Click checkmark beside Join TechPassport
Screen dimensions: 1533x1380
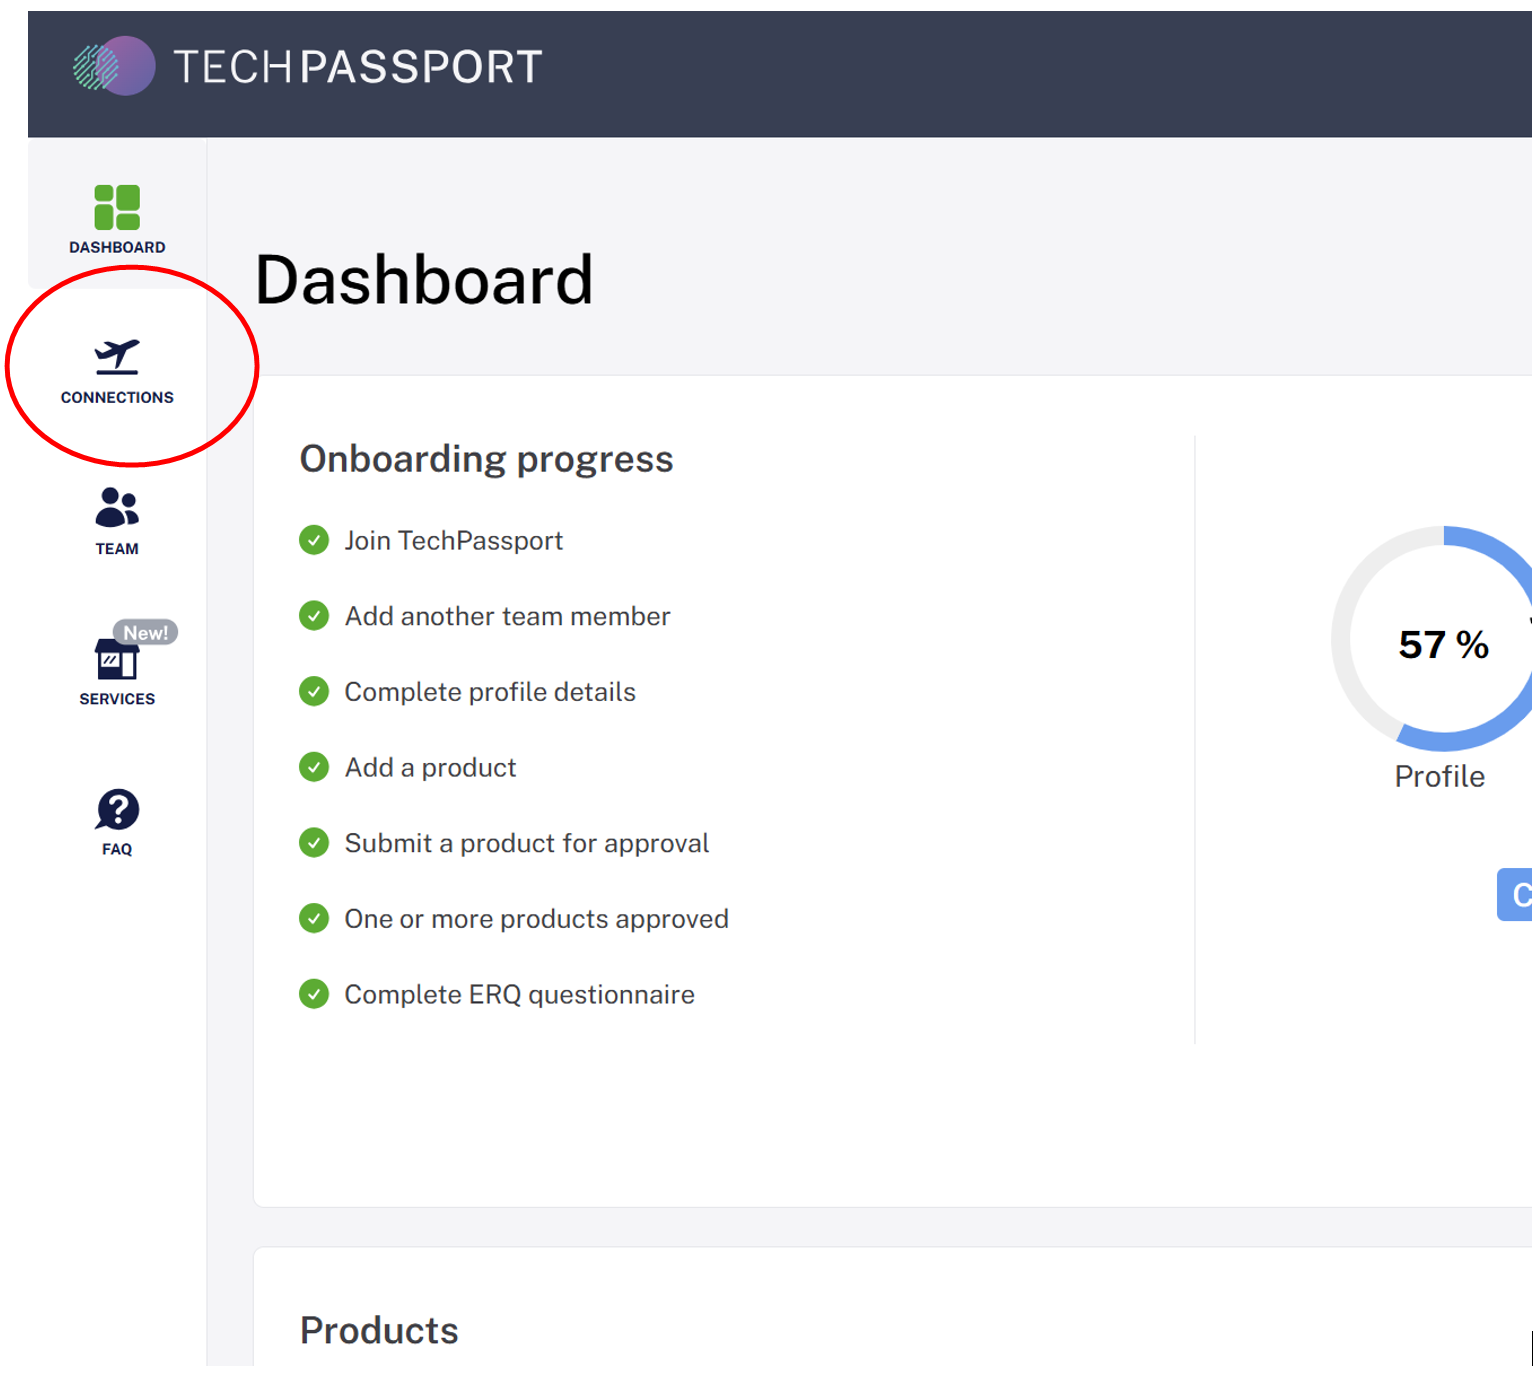tap(314, 540)
